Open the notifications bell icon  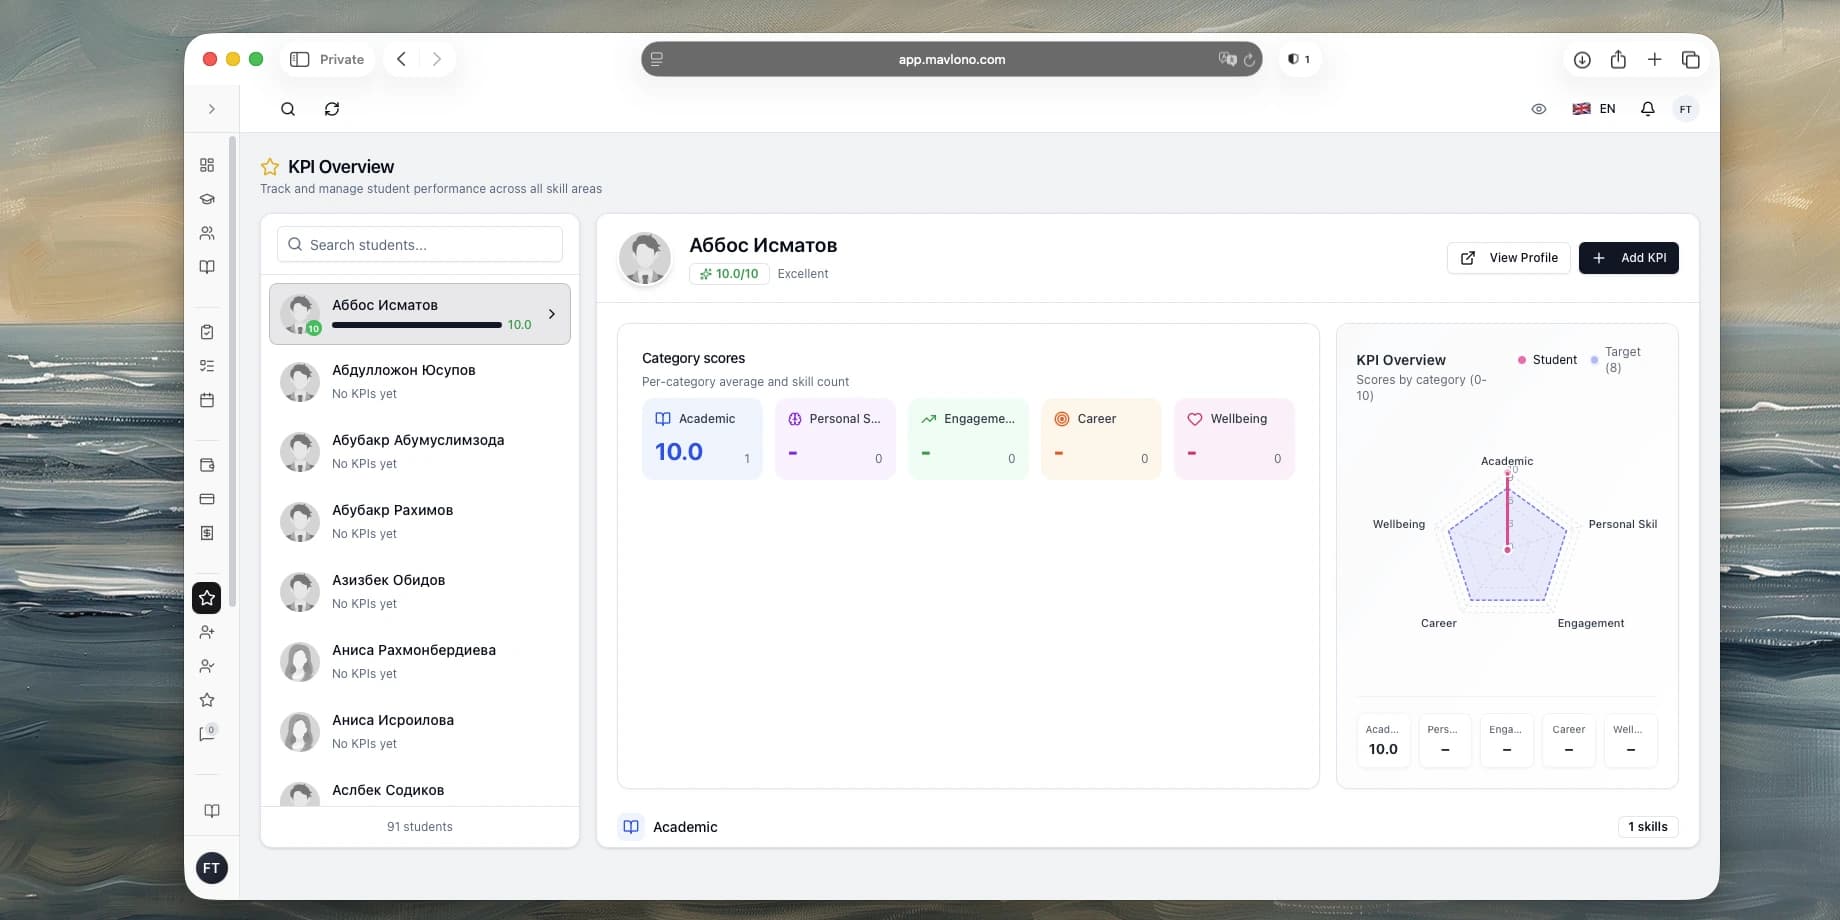pos(1647,108)
